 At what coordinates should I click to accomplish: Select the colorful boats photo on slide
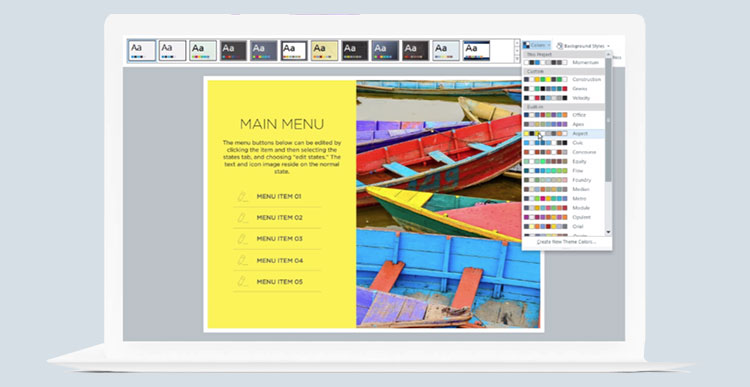click(448, 204)
